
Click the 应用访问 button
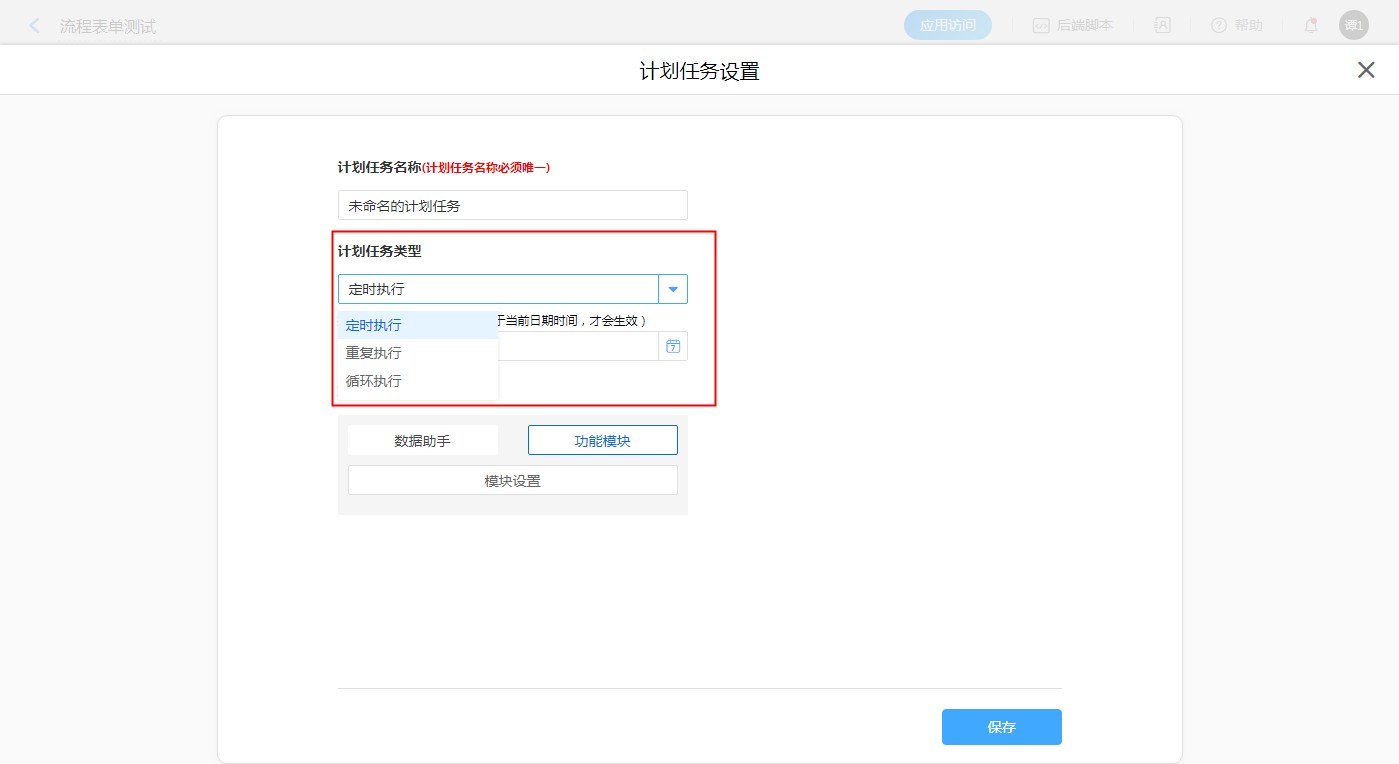pyautogui.click(x=947, y=26)
